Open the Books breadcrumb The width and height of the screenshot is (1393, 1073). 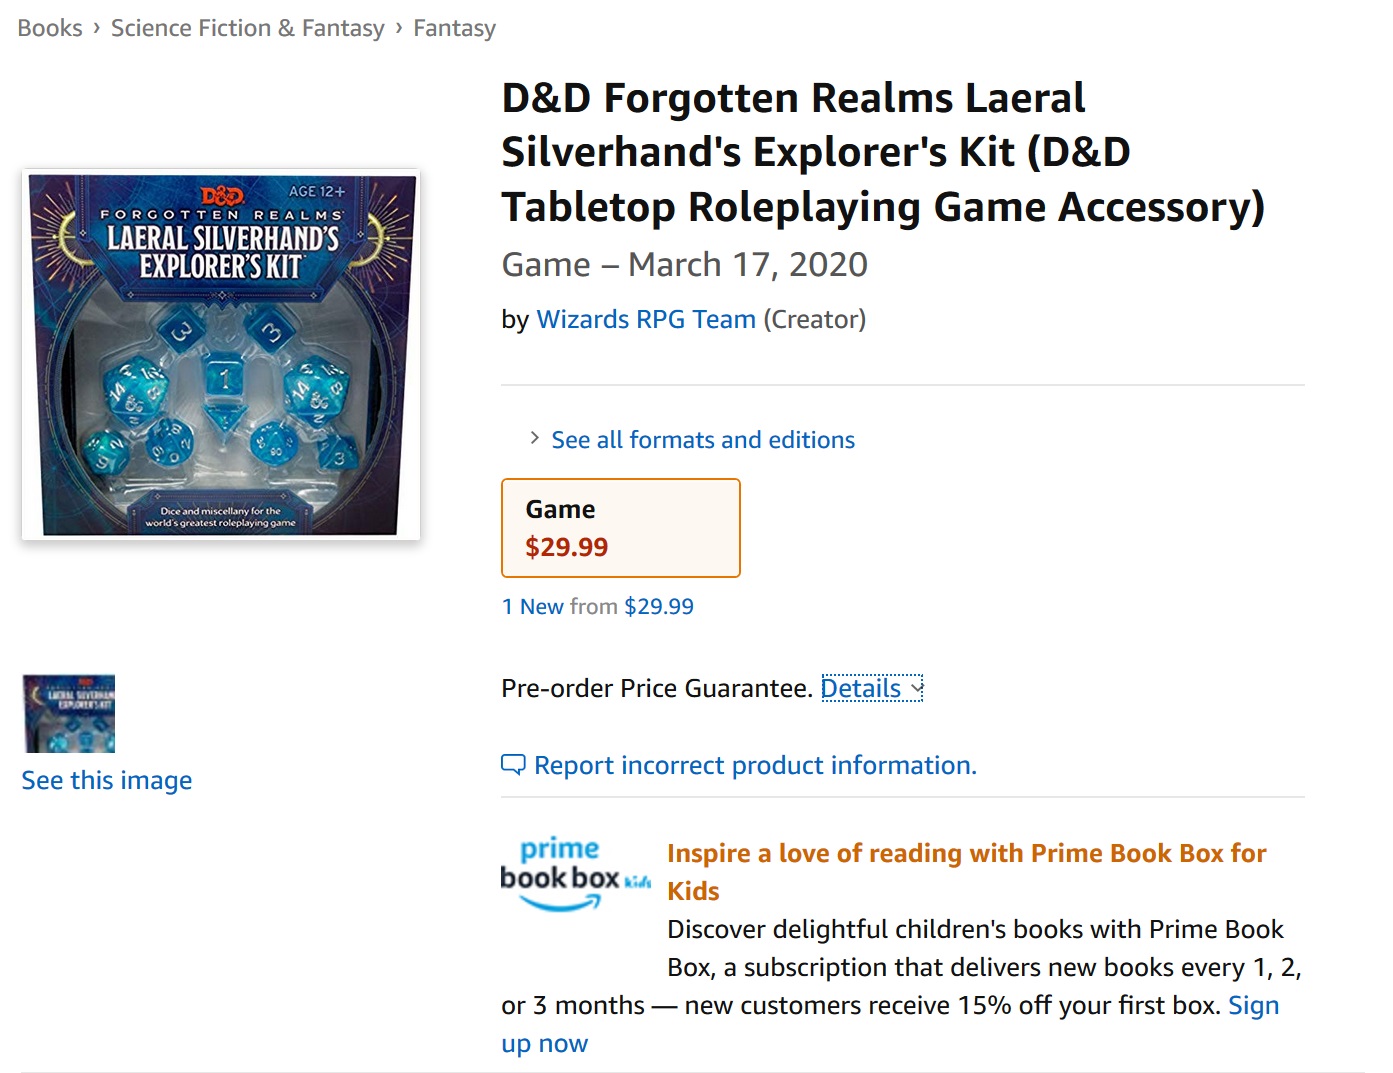tap(50, 28)
